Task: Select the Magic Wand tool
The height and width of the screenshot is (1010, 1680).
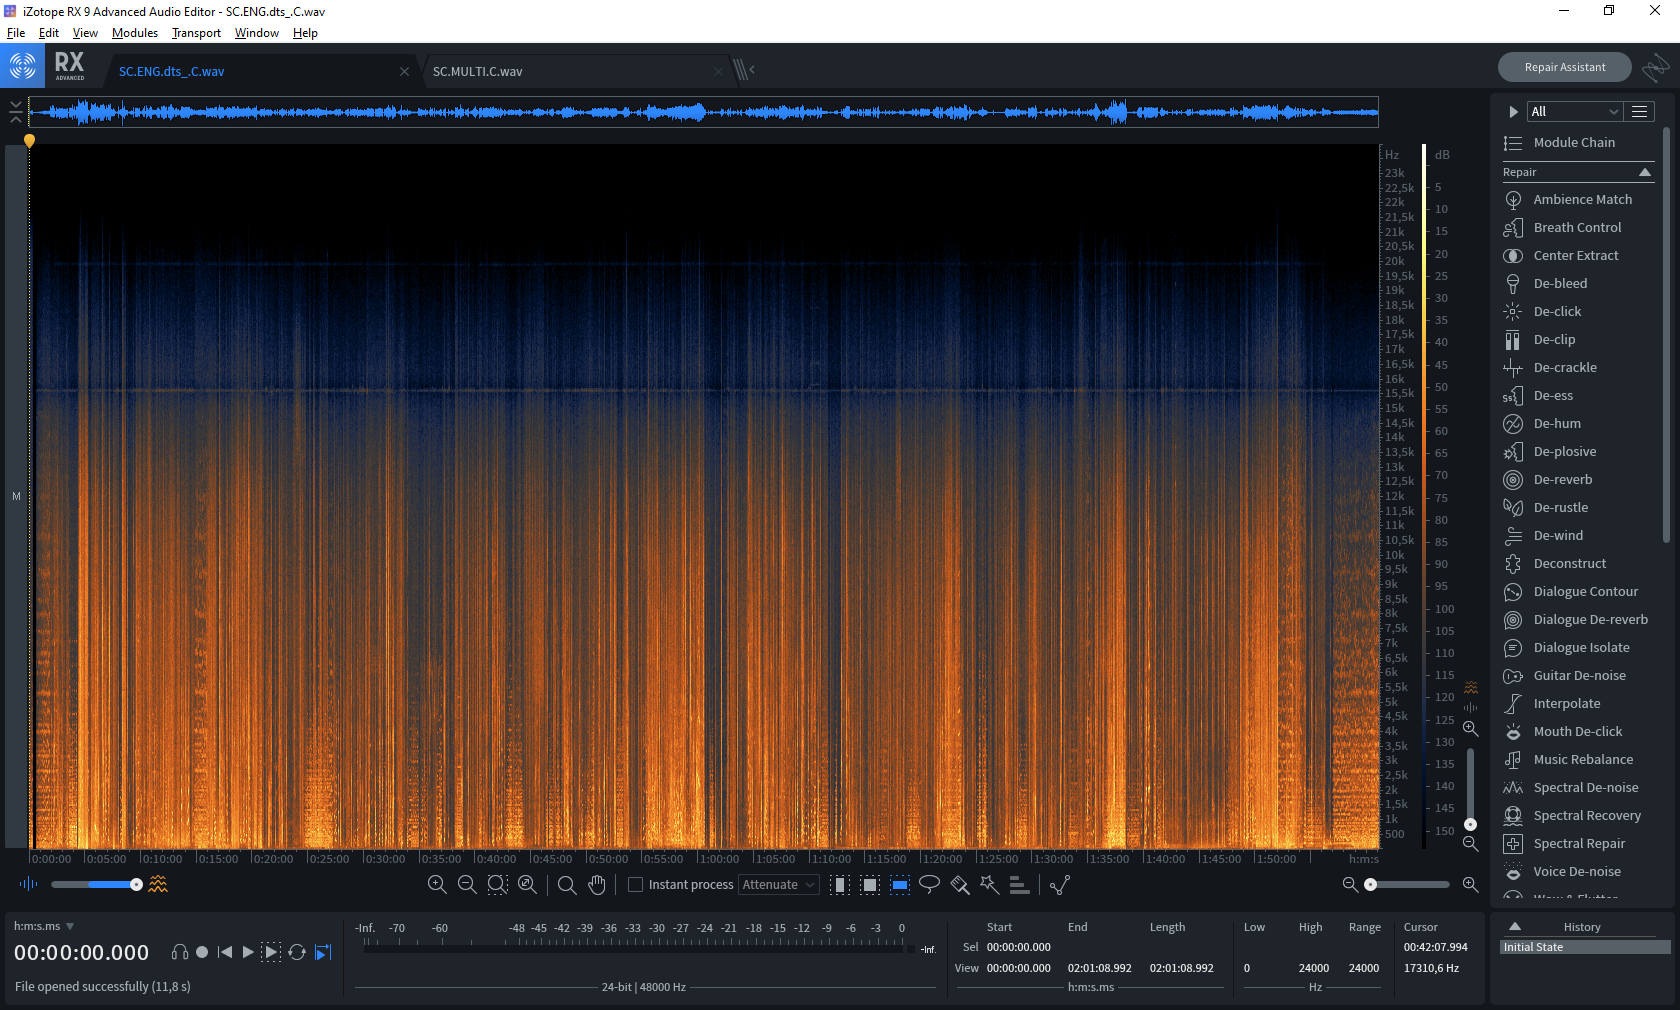Action: (x=990, y=884)
